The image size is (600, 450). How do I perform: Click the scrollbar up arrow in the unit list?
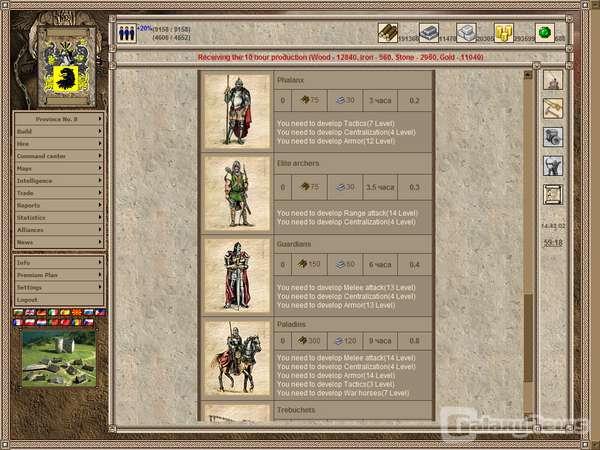[x=528, y=75]
